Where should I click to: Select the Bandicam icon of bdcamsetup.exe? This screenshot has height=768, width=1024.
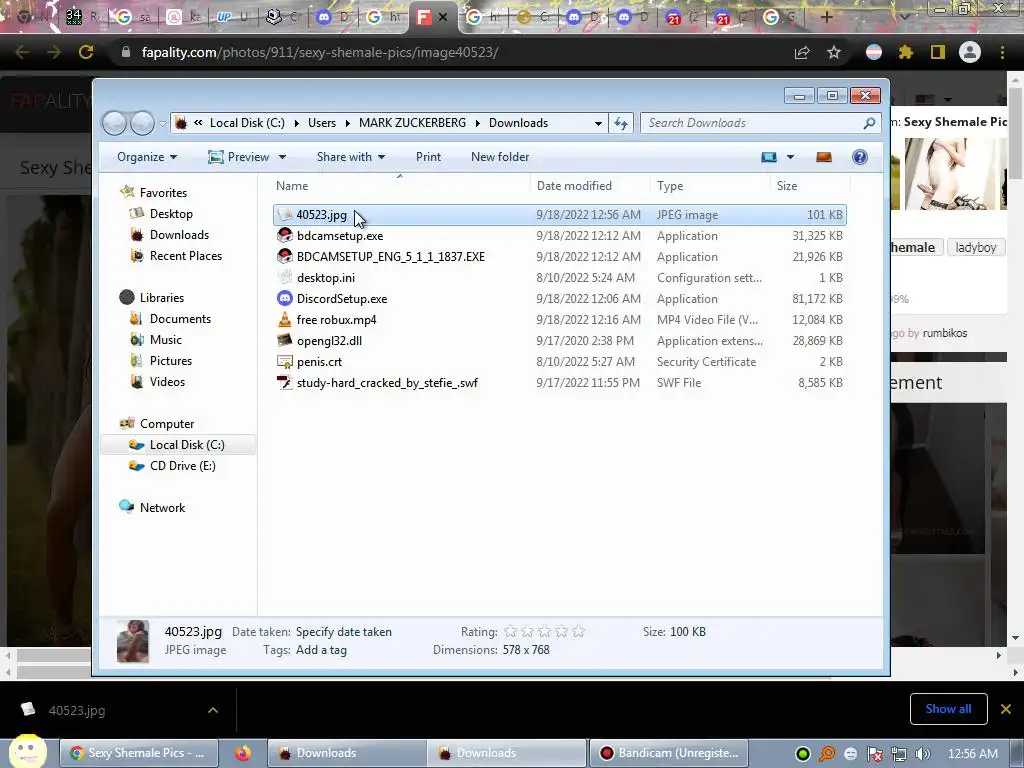[285, 236]
